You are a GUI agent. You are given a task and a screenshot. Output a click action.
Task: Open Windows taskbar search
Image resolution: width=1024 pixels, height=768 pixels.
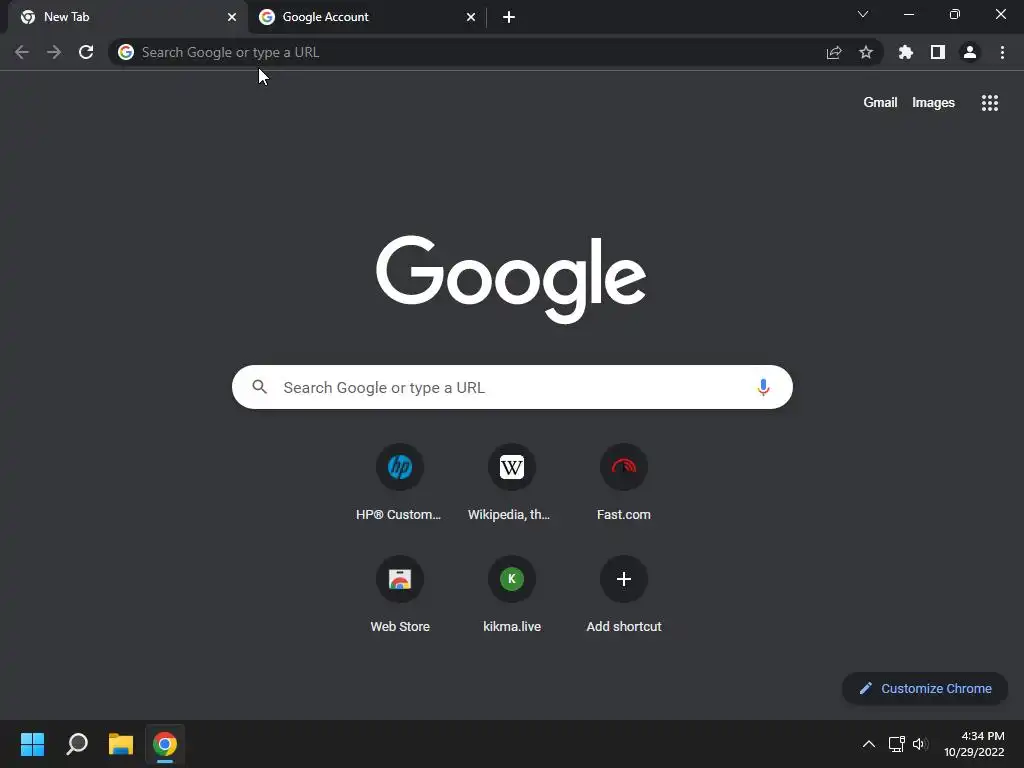pyautogui.click(x=77, y=744)
